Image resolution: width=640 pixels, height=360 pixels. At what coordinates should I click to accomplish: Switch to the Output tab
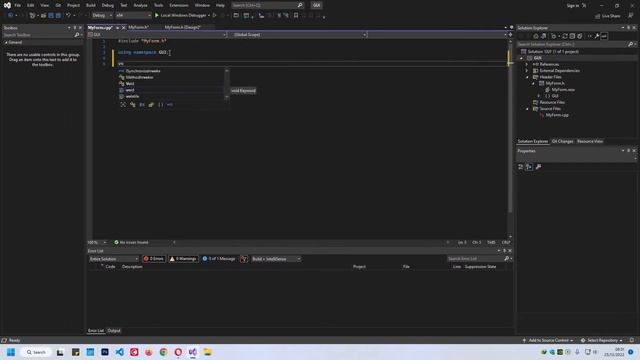[114, 331]
